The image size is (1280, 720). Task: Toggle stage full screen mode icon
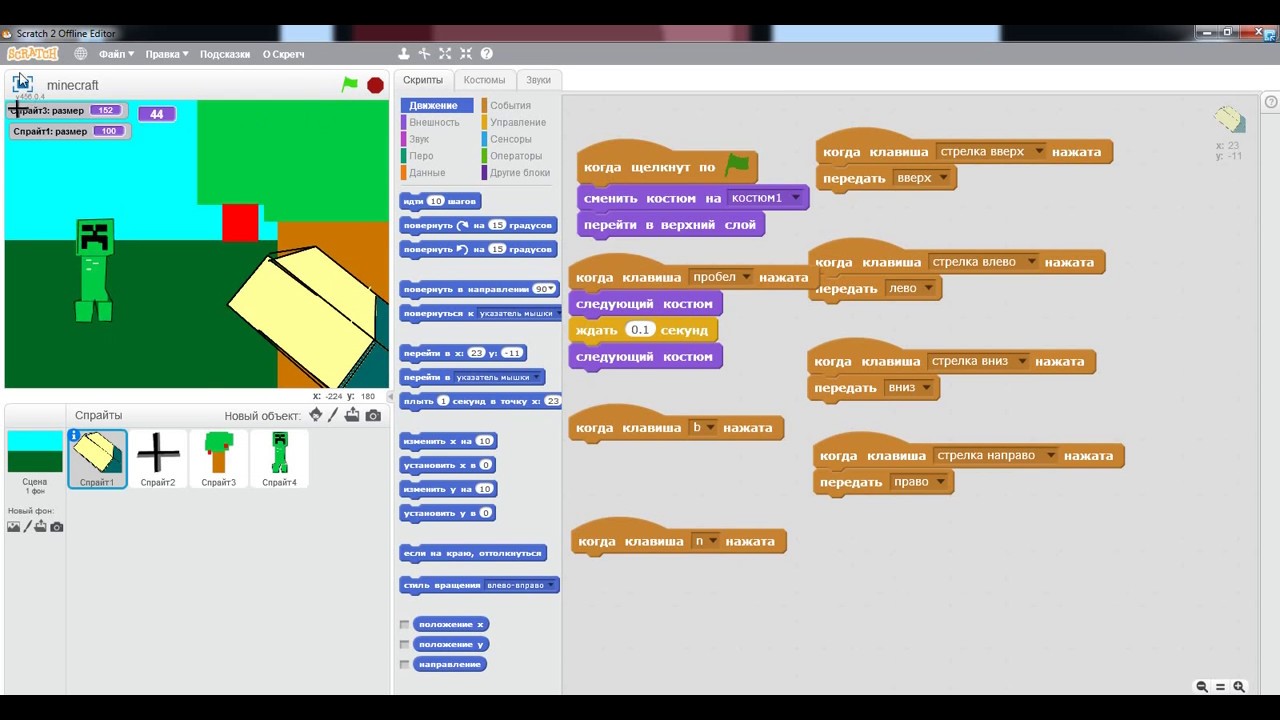pos(22,83)
